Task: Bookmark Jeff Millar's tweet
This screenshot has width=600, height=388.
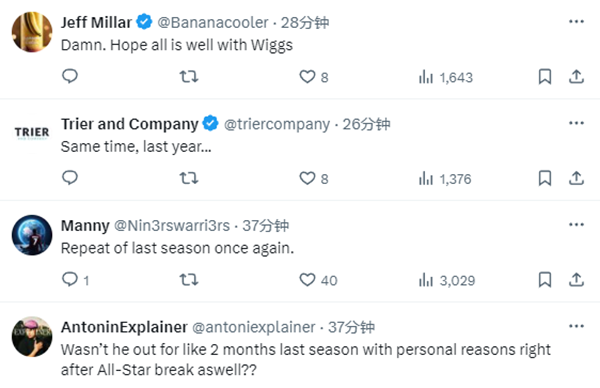Action: tap(545, 77)
